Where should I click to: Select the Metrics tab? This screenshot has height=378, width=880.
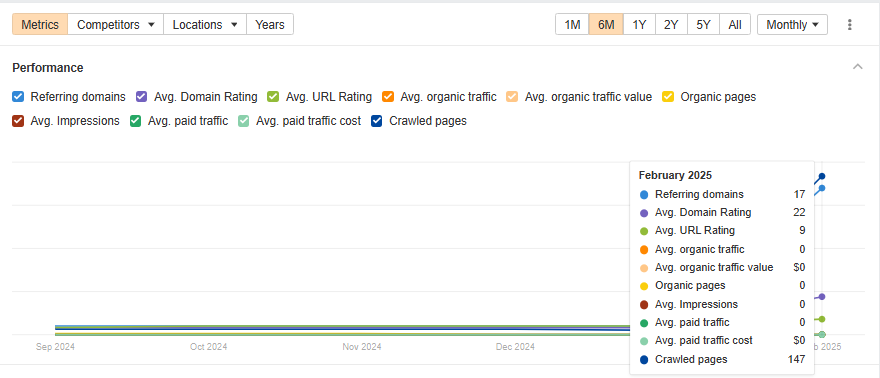[x=40, y=25]
